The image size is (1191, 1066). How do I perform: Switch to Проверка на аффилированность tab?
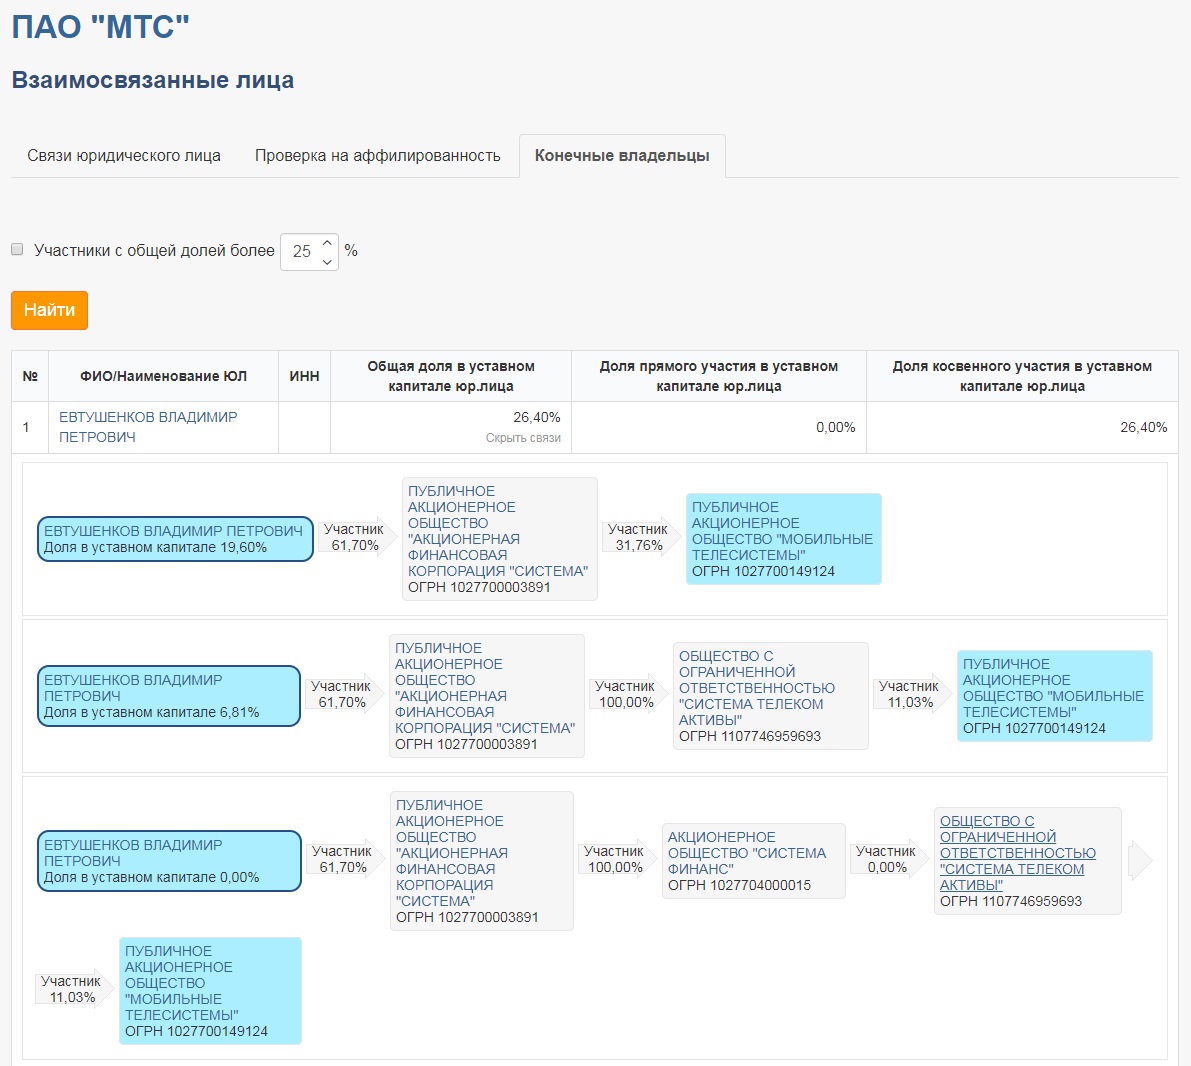[x=378, y=156]
